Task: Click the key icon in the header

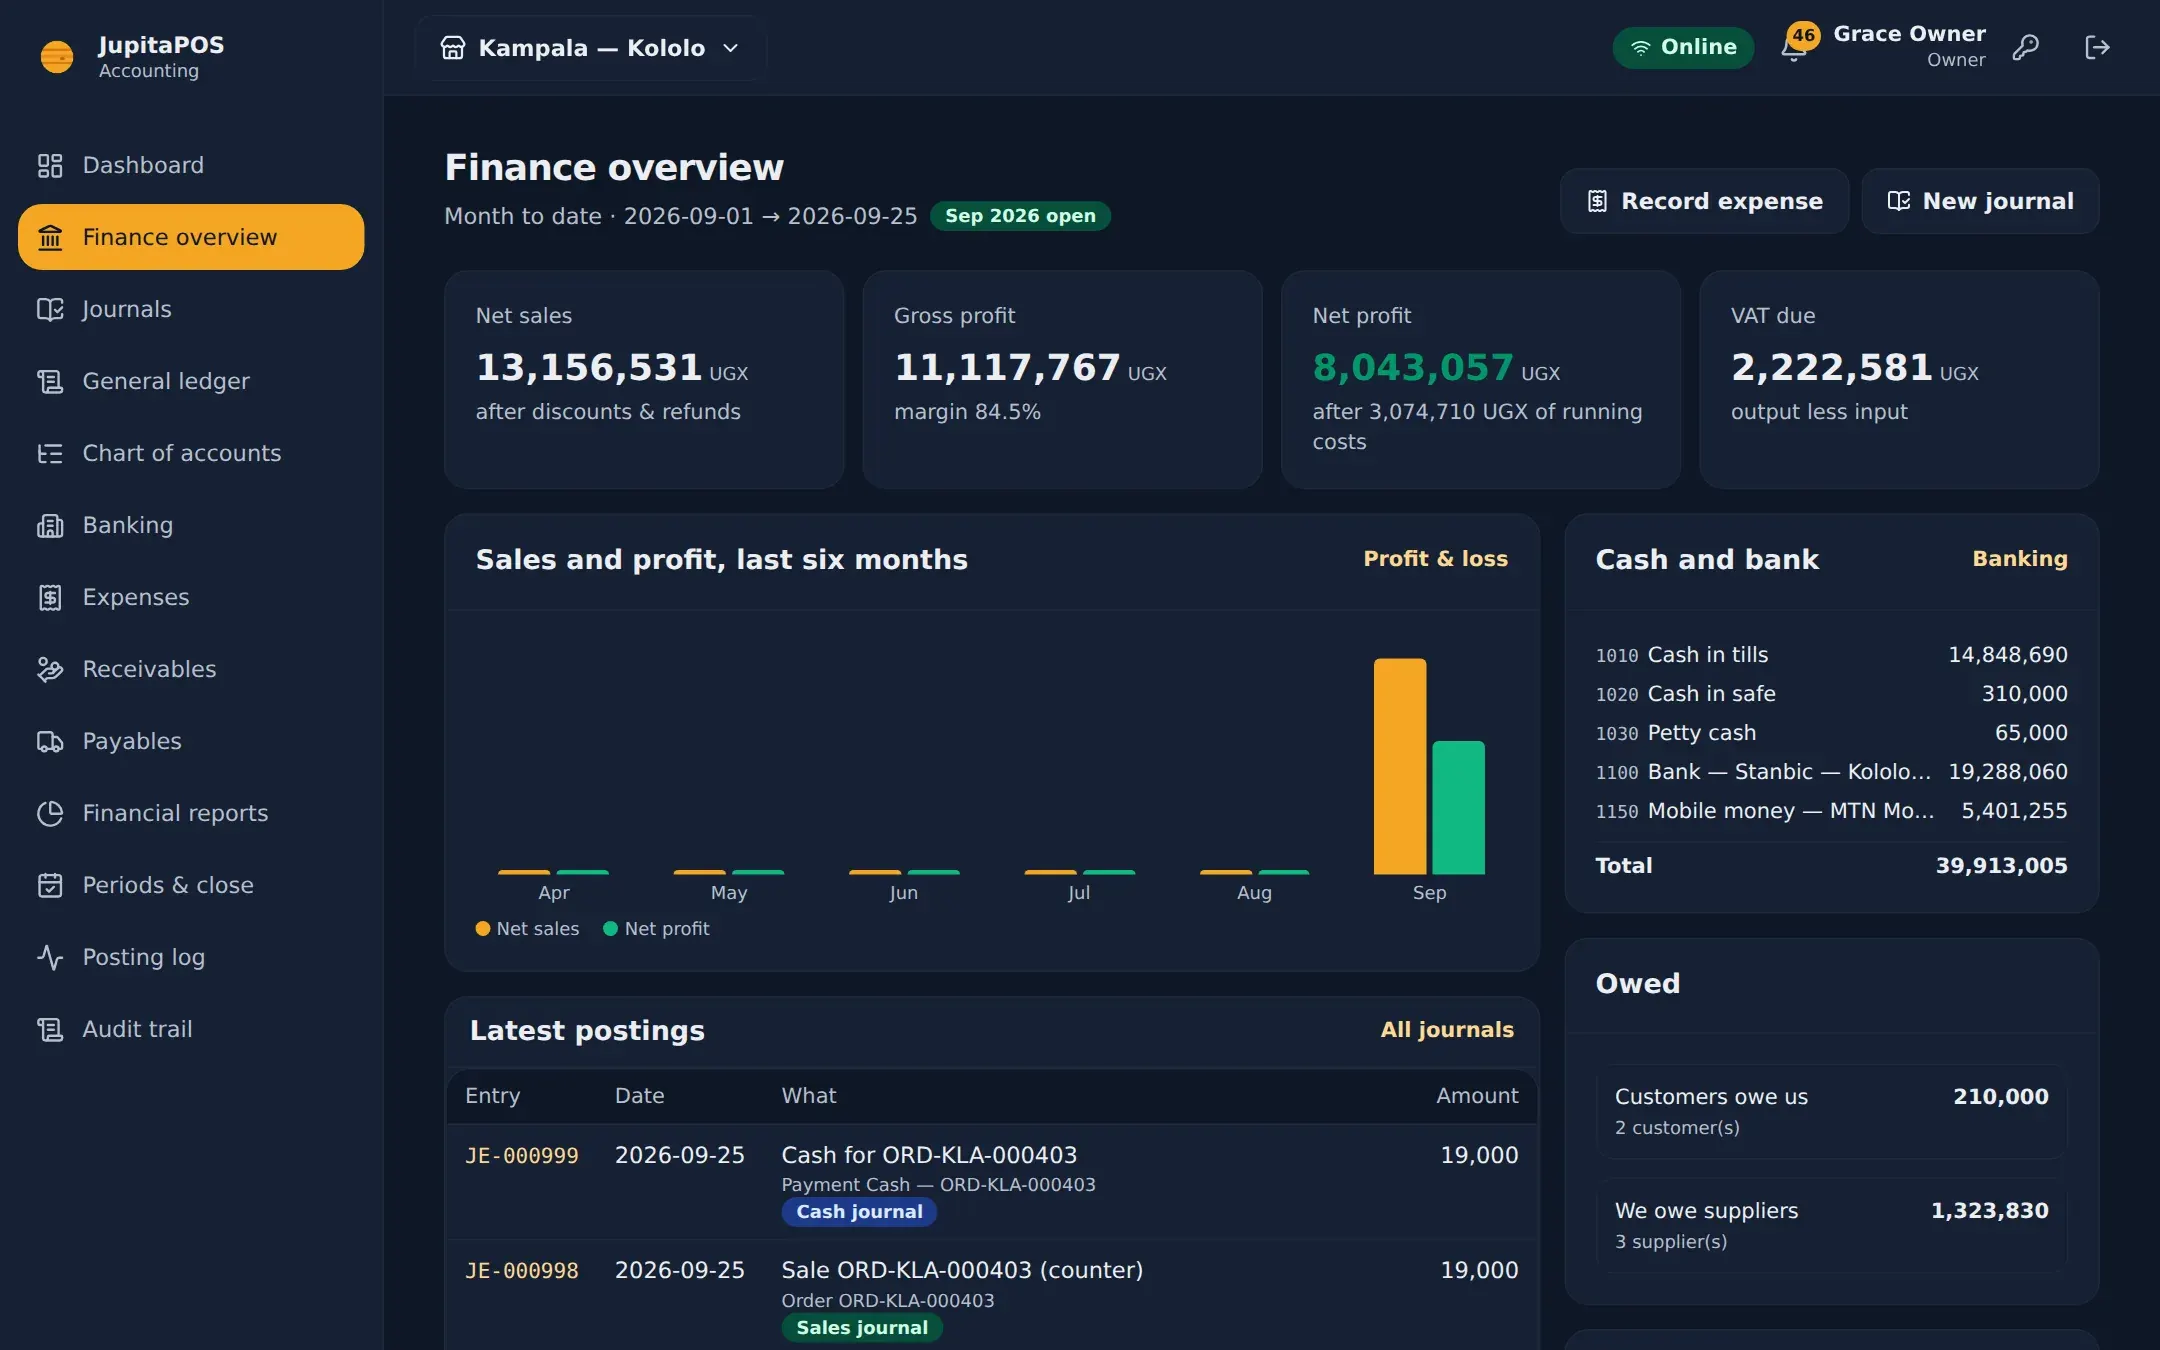Action: pyautogui.click(x=2025, y=47)
